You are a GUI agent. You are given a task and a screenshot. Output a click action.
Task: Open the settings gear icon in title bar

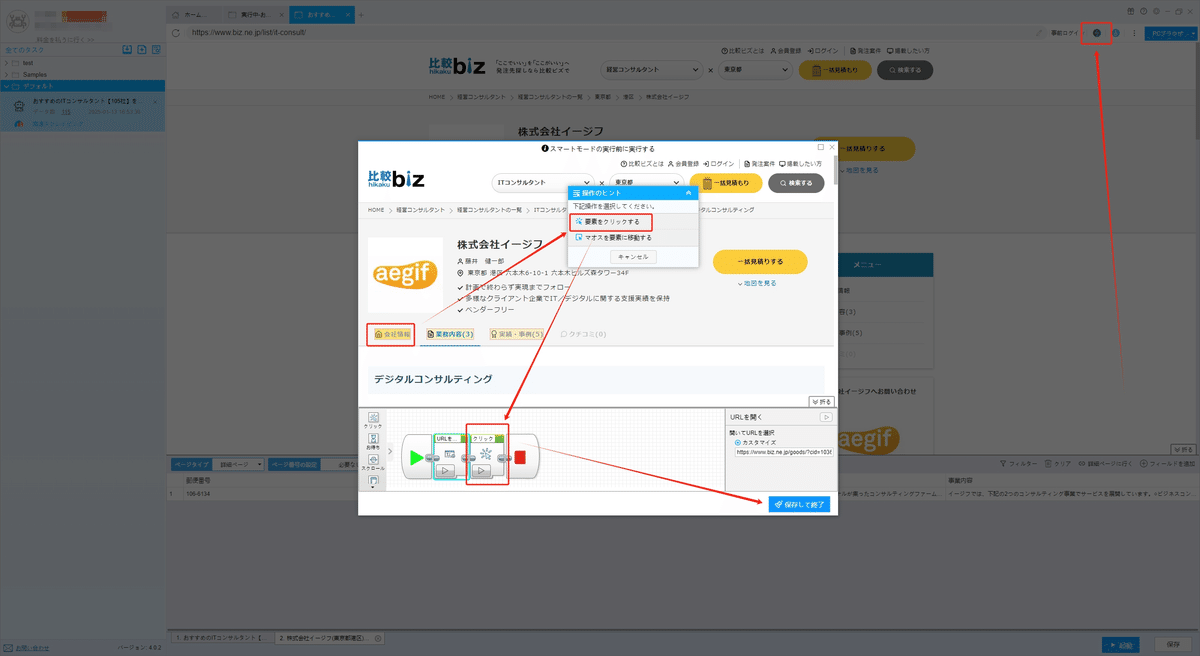1156,10
